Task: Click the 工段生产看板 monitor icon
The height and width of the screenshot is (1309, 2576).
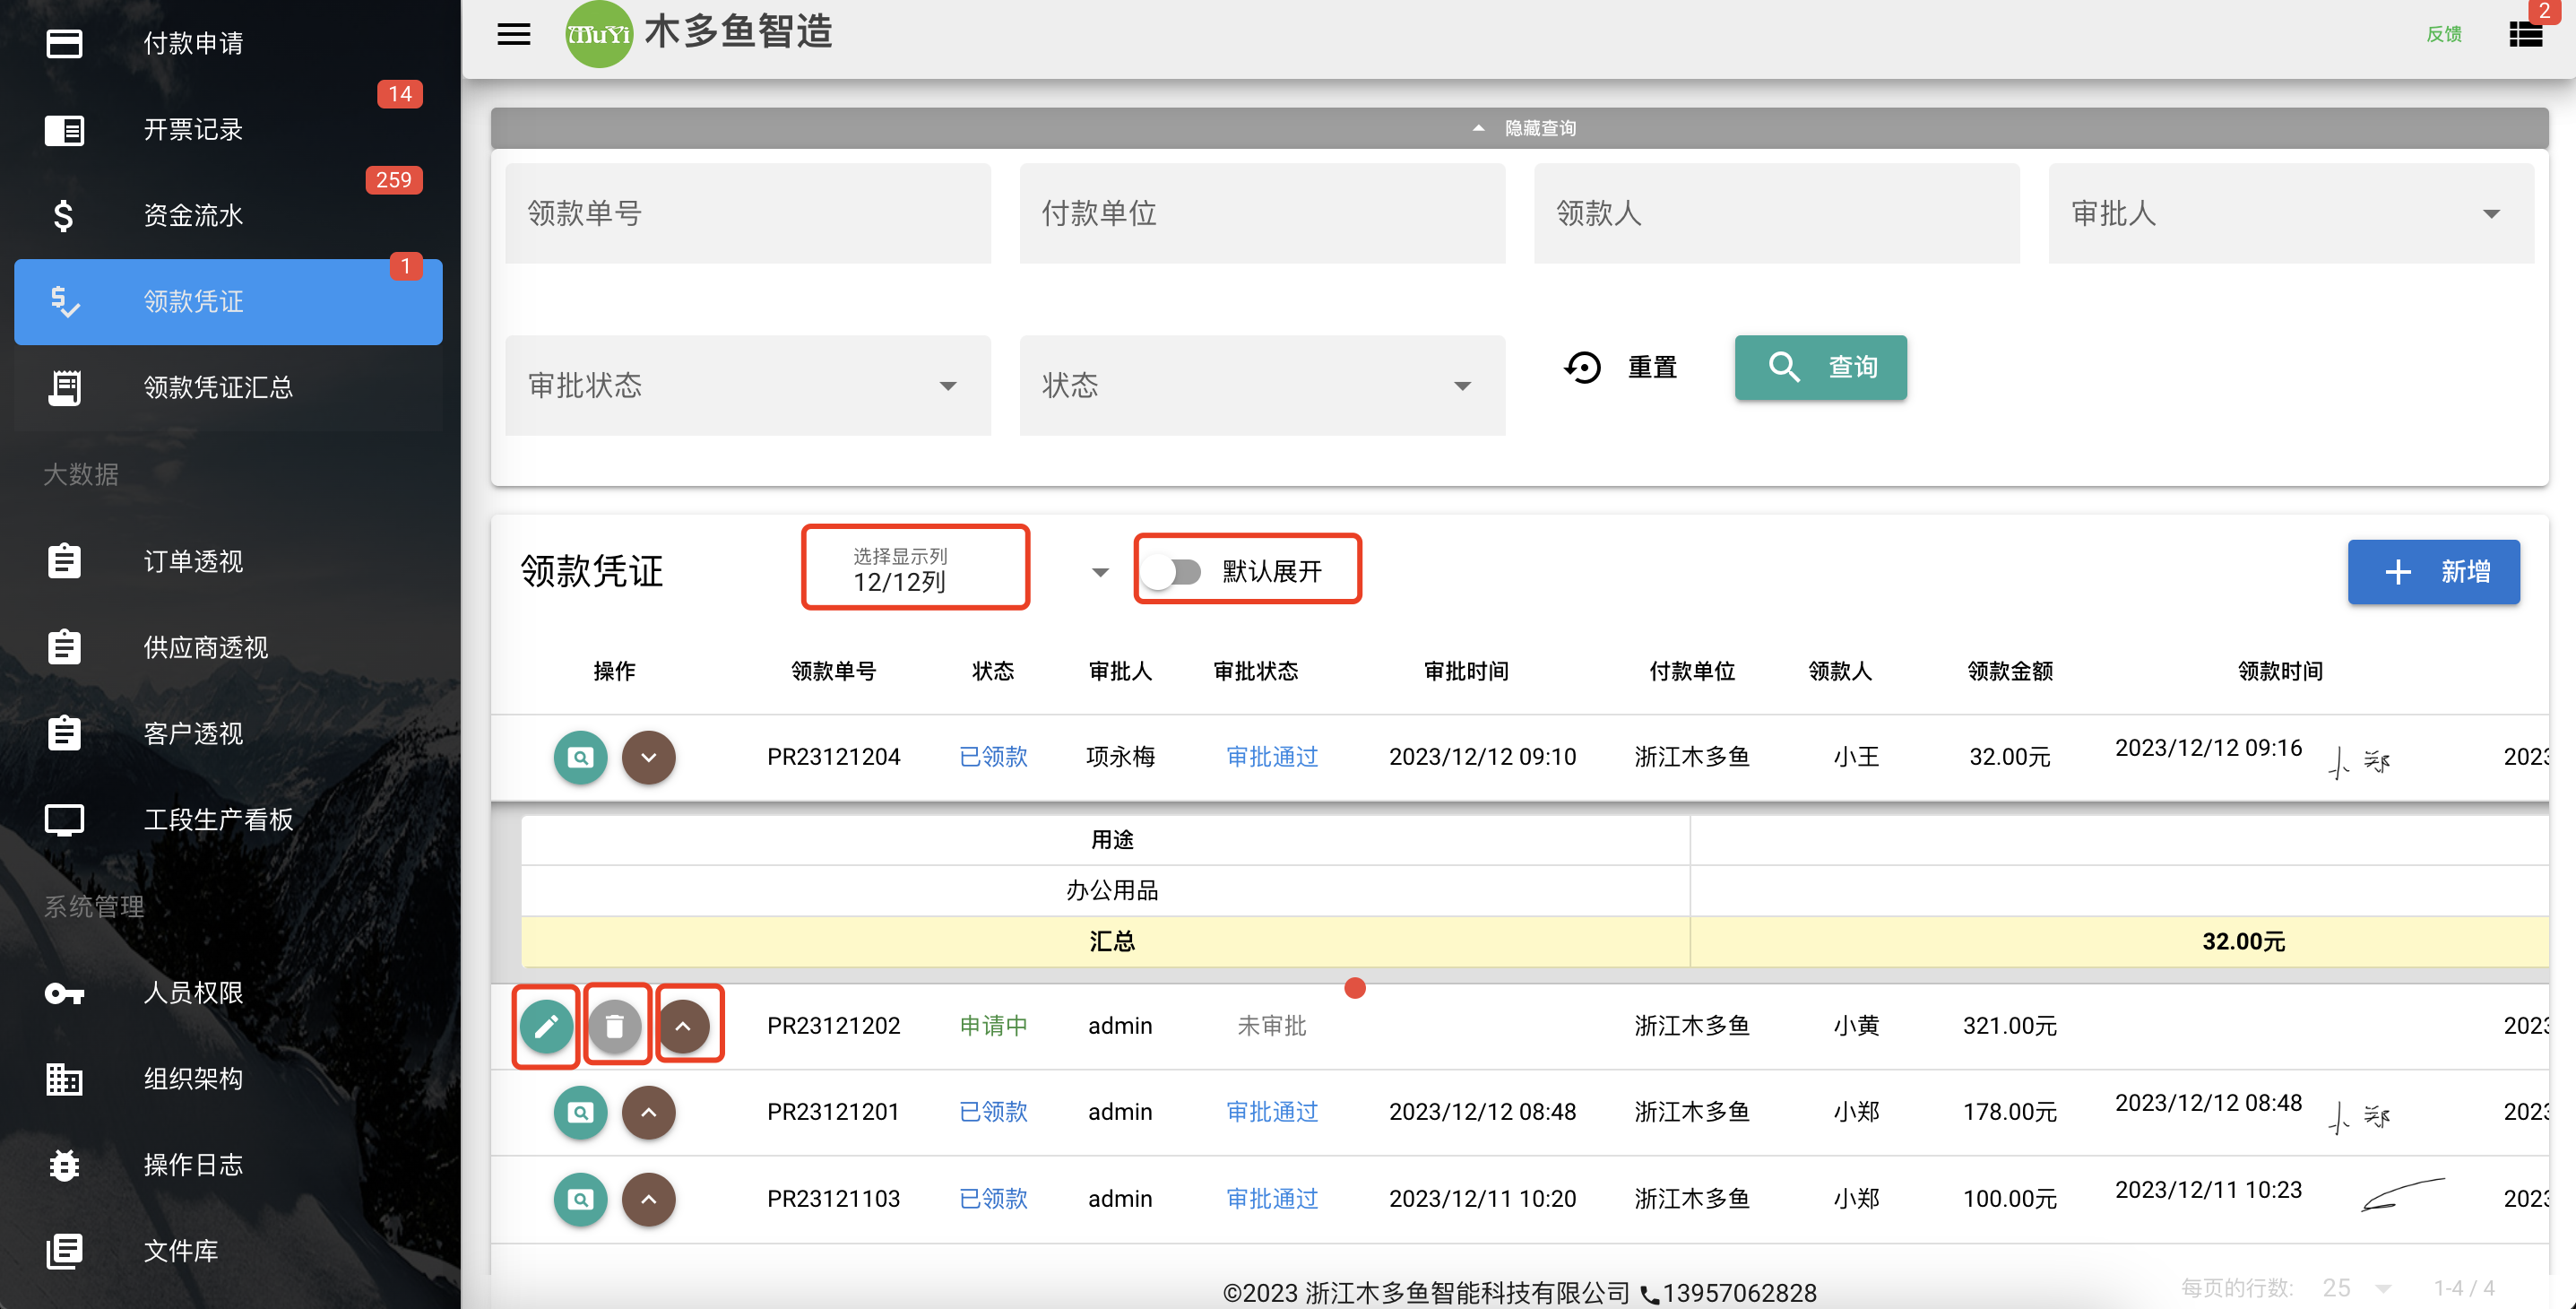Action: tap(64, 820)
